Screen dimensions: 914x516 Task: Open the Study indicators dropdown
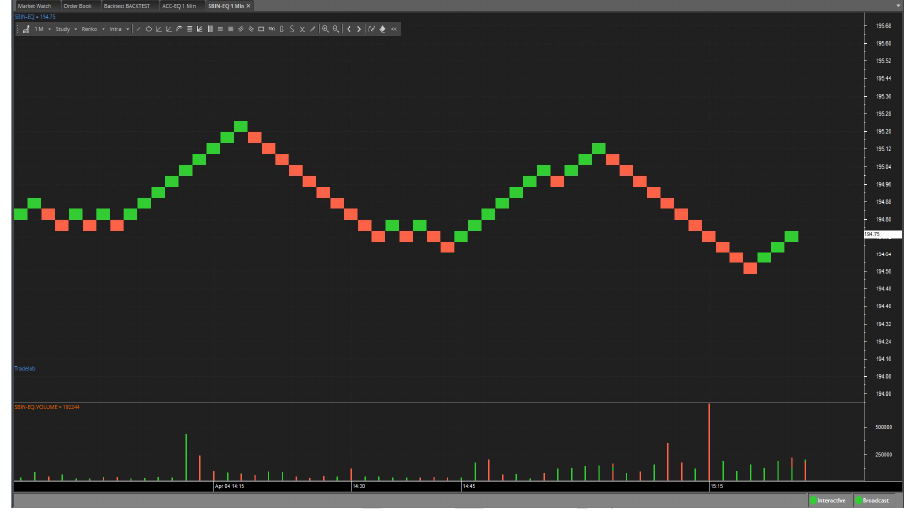(x=64, y=29)
